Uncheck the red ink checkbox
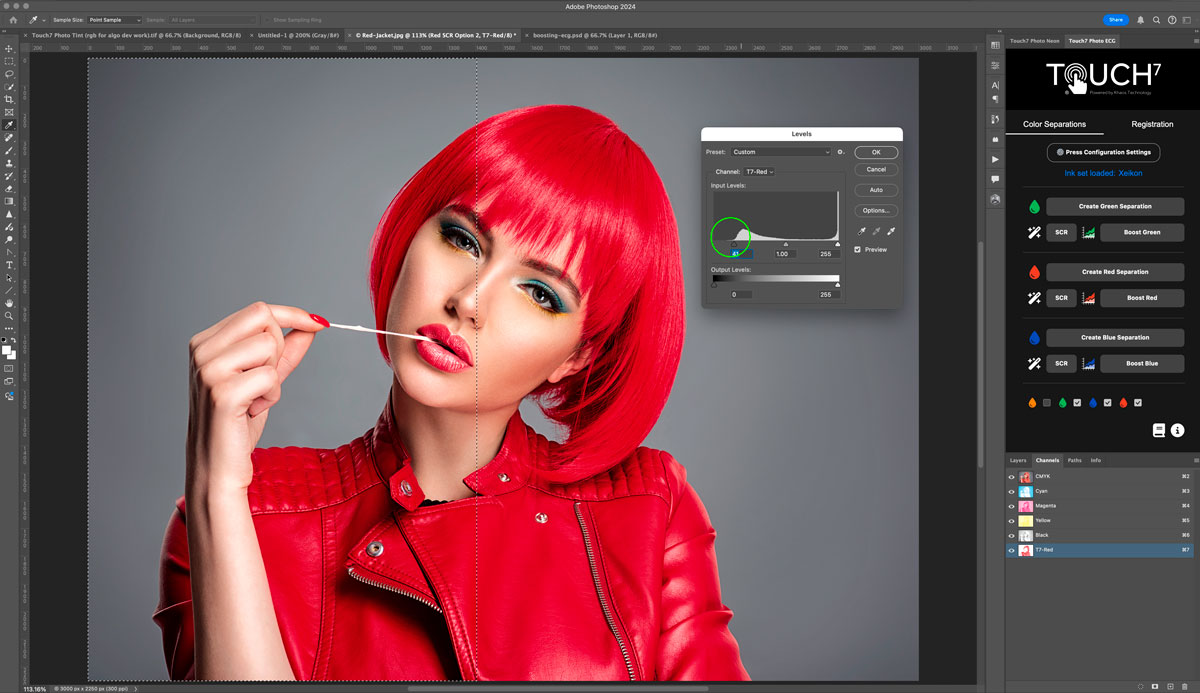 1138,403
